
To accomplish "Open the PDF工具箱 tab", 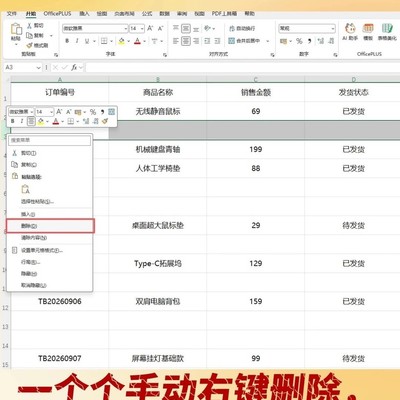I will 224,13.
